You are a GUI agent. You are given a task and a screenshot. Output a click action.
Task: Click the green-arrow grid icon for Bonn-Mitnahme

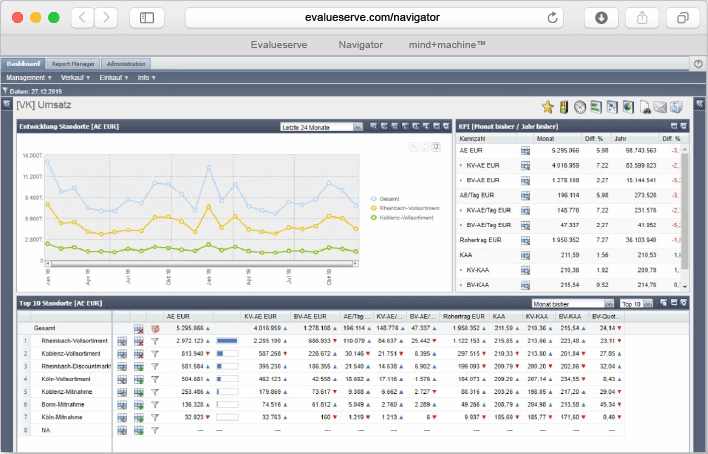[x=139, y=405]
